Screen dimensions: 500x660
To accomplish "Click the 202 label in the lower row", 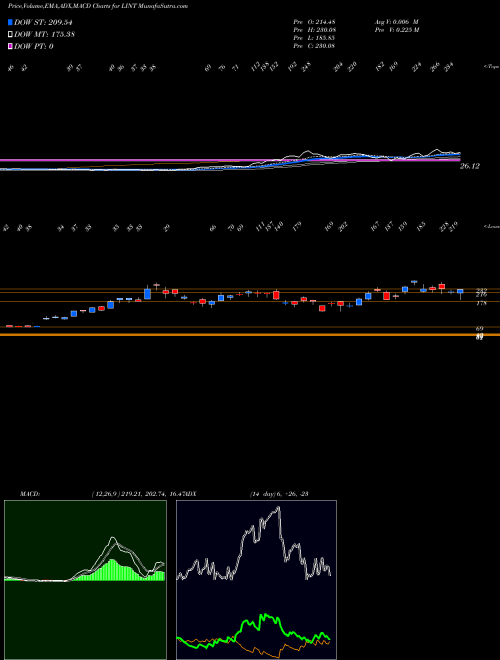I will 344,227.
